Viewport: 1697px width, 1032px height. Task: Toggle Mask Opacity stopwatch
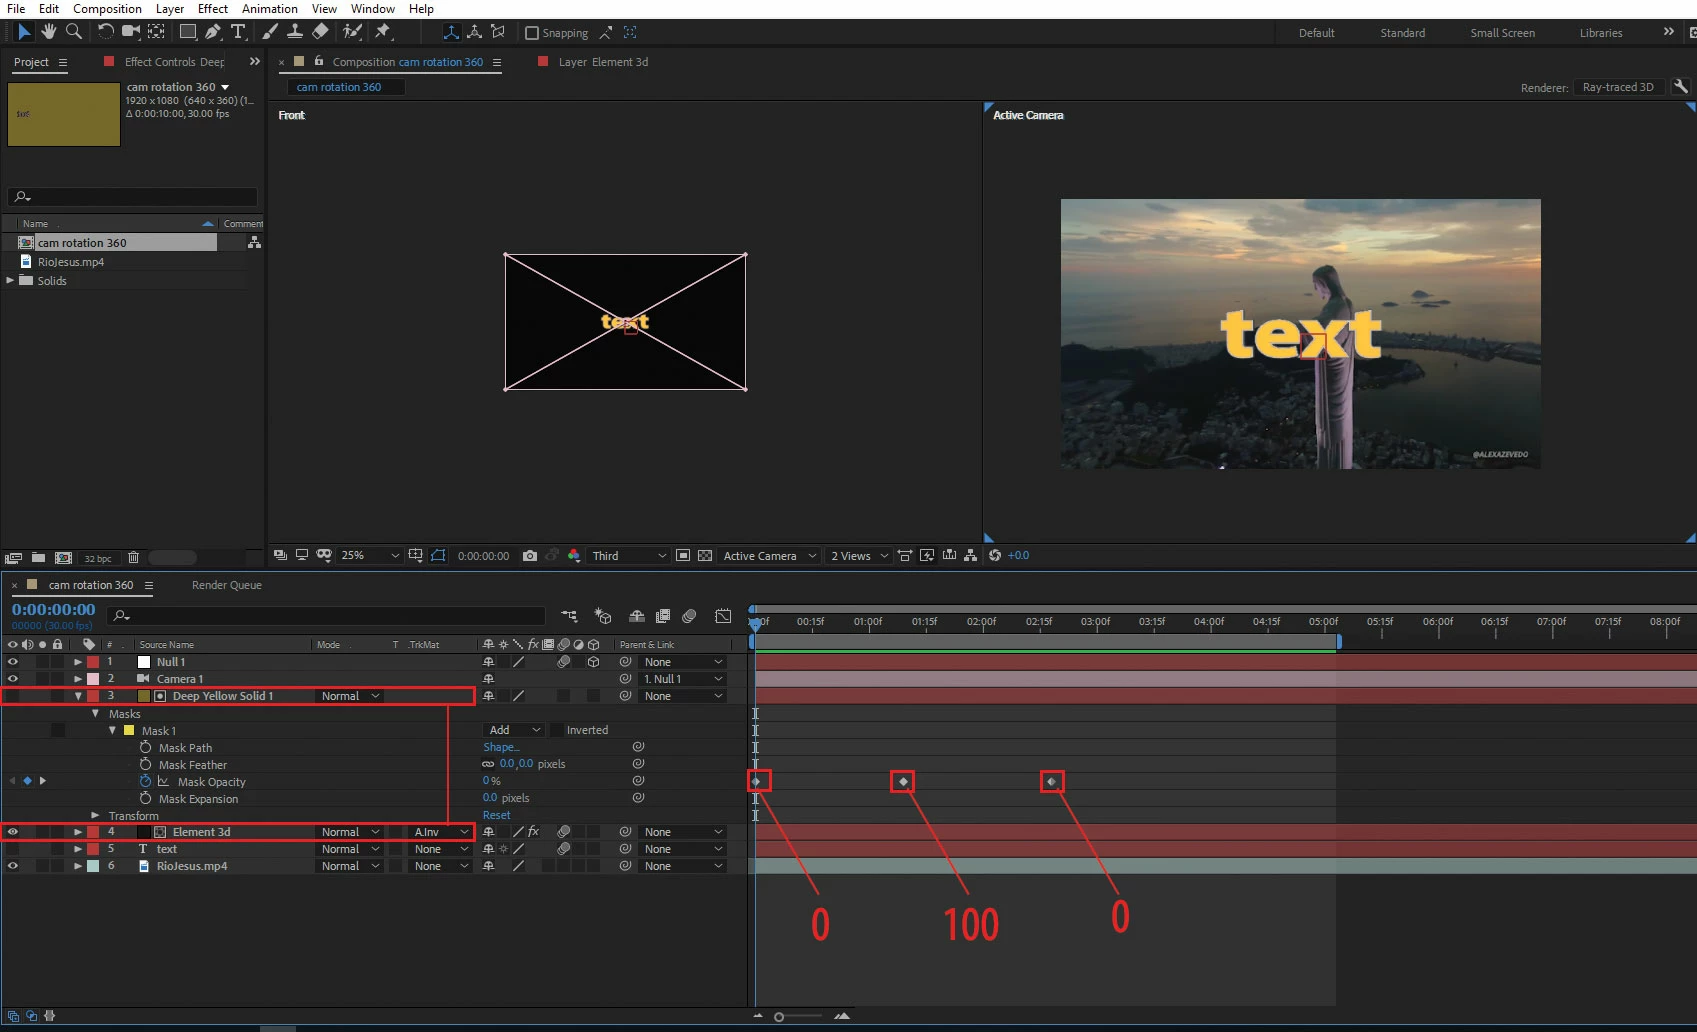click(x=146, y=782)
